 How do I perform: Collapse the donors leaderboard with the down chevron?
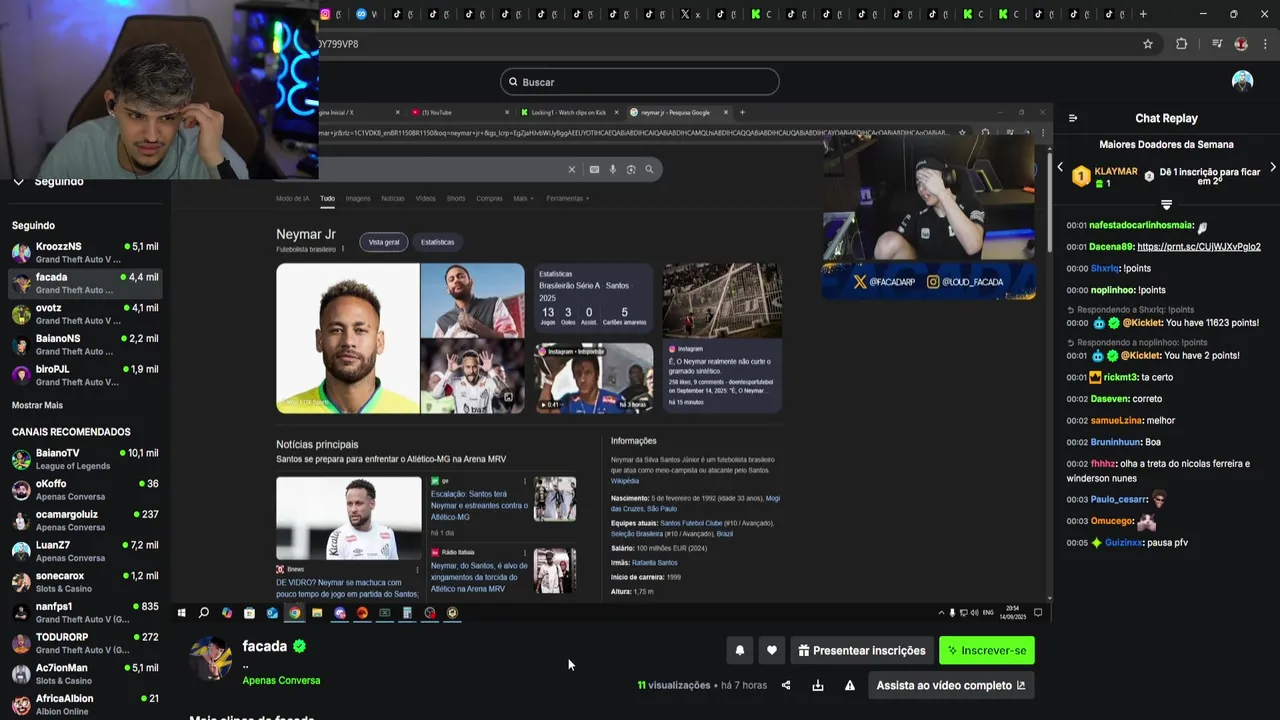[x=1166, y=205]
